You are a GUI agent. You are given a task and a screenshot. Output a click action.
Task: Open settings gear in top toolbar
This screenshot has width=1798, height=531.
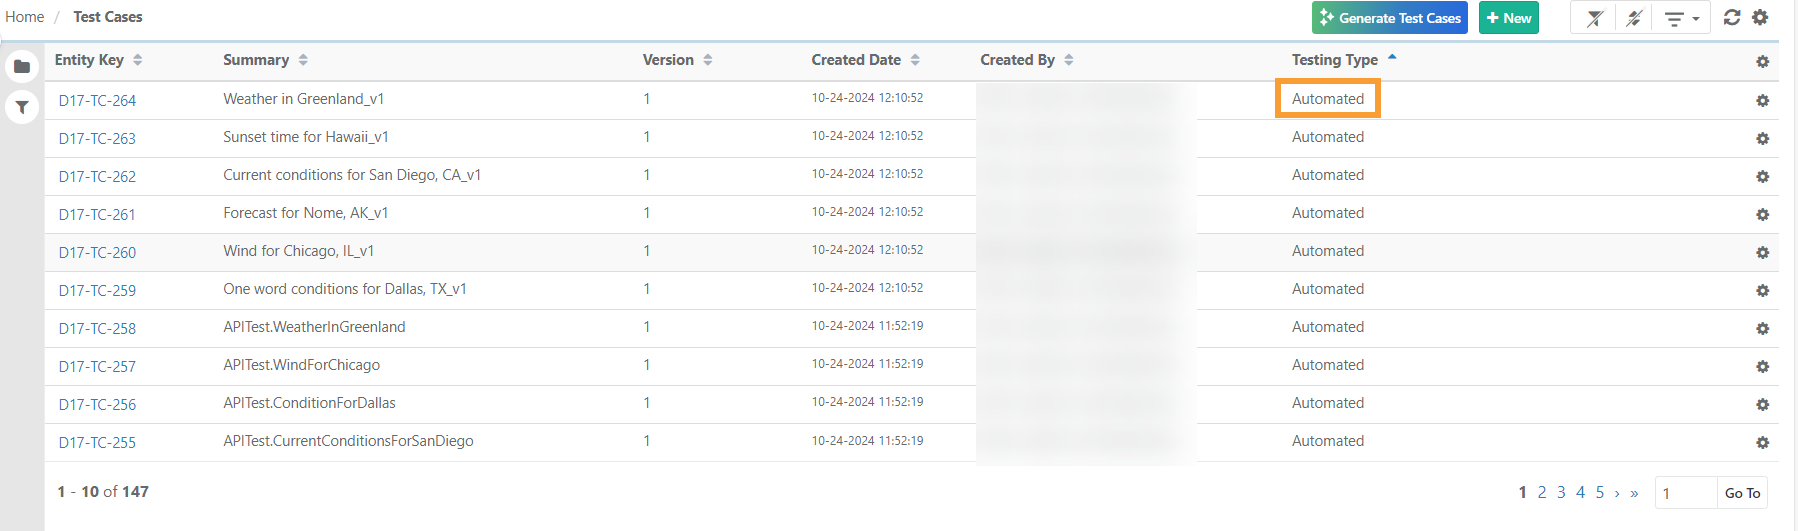(x=1760, y=17)
